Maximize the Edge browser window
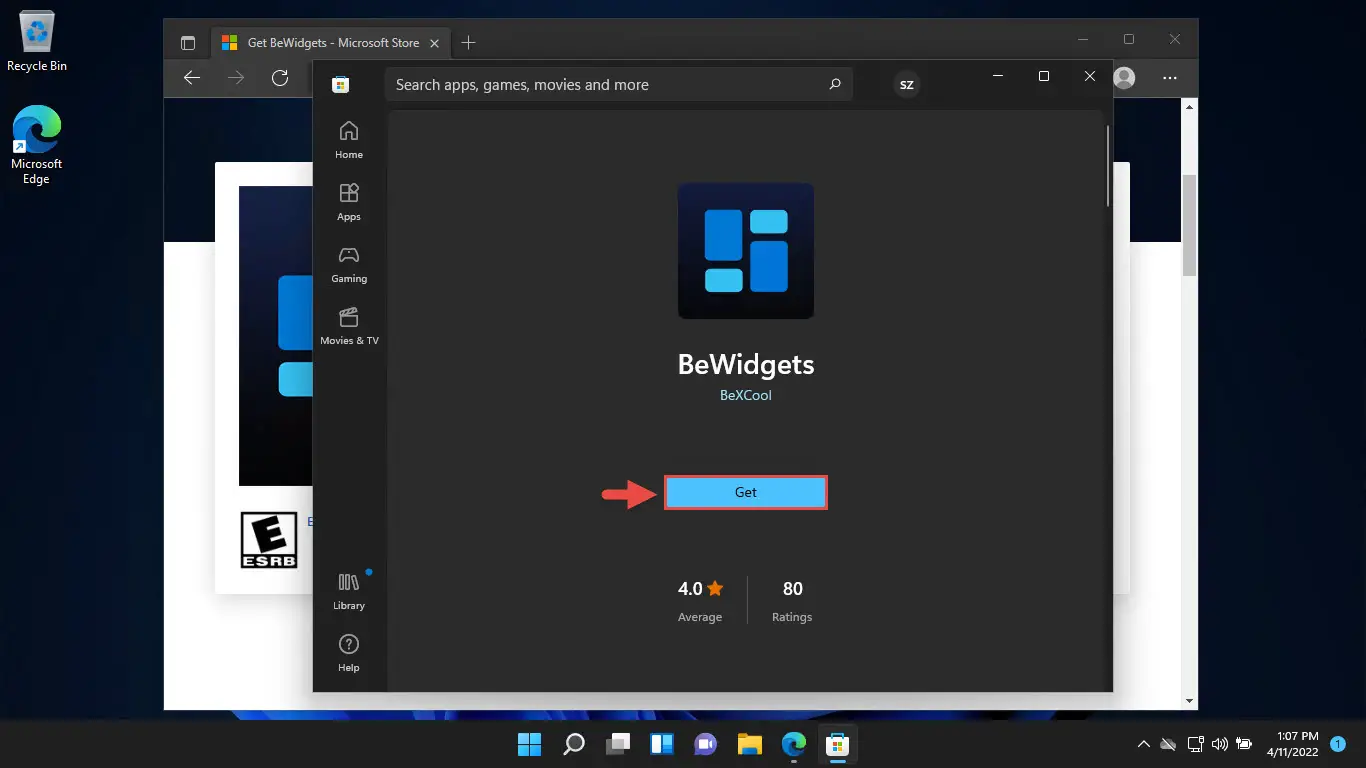 click(1129, 39)
